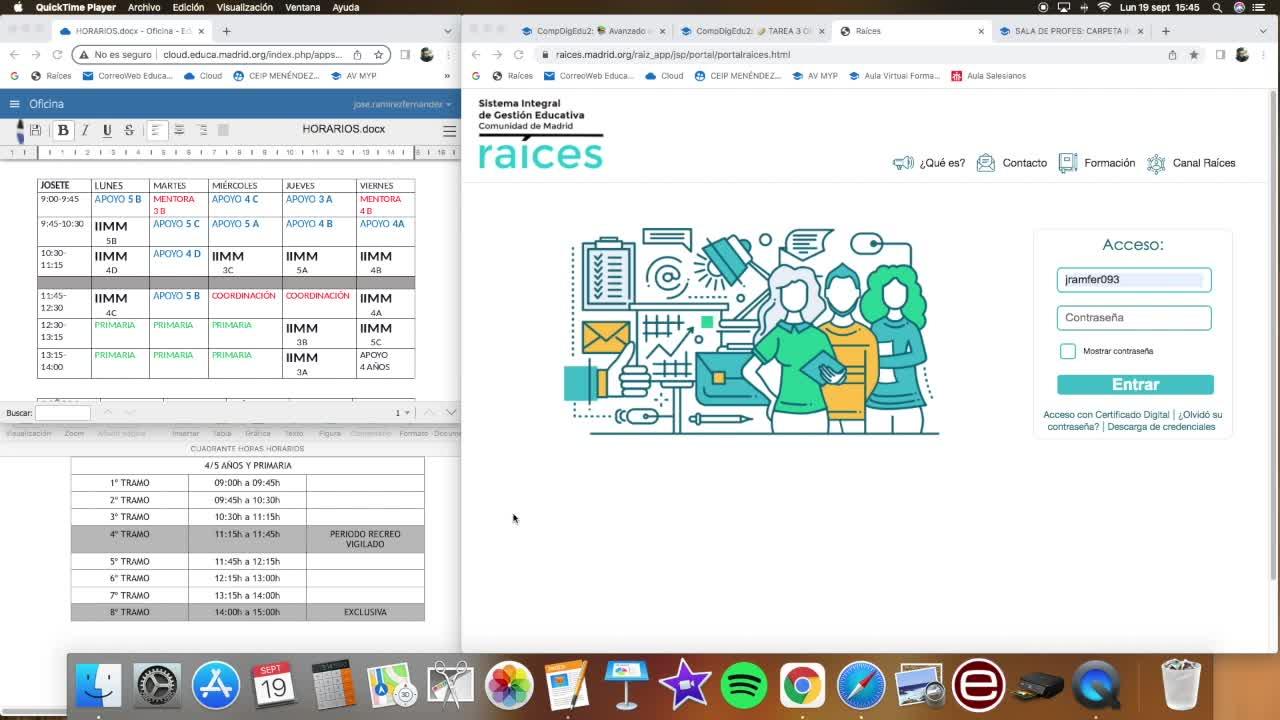Open the document sidebar menu icon
Screen dimensions: 1280x720
tap(449, 130)
